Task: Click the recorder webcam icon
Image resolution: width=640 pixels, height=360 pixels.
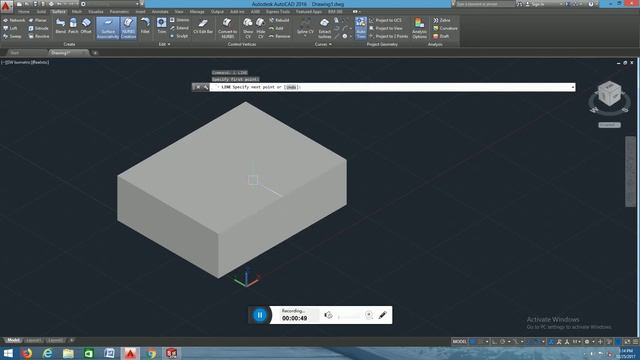Action: click(369, 315)
